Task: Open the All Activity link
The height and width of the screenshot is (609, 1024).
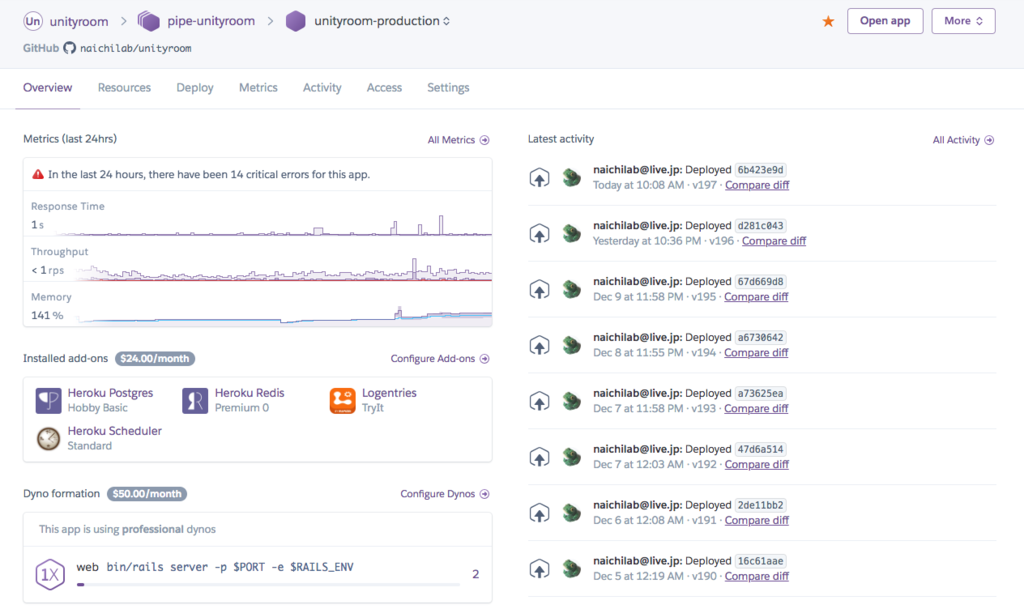Action: point(963,140)
